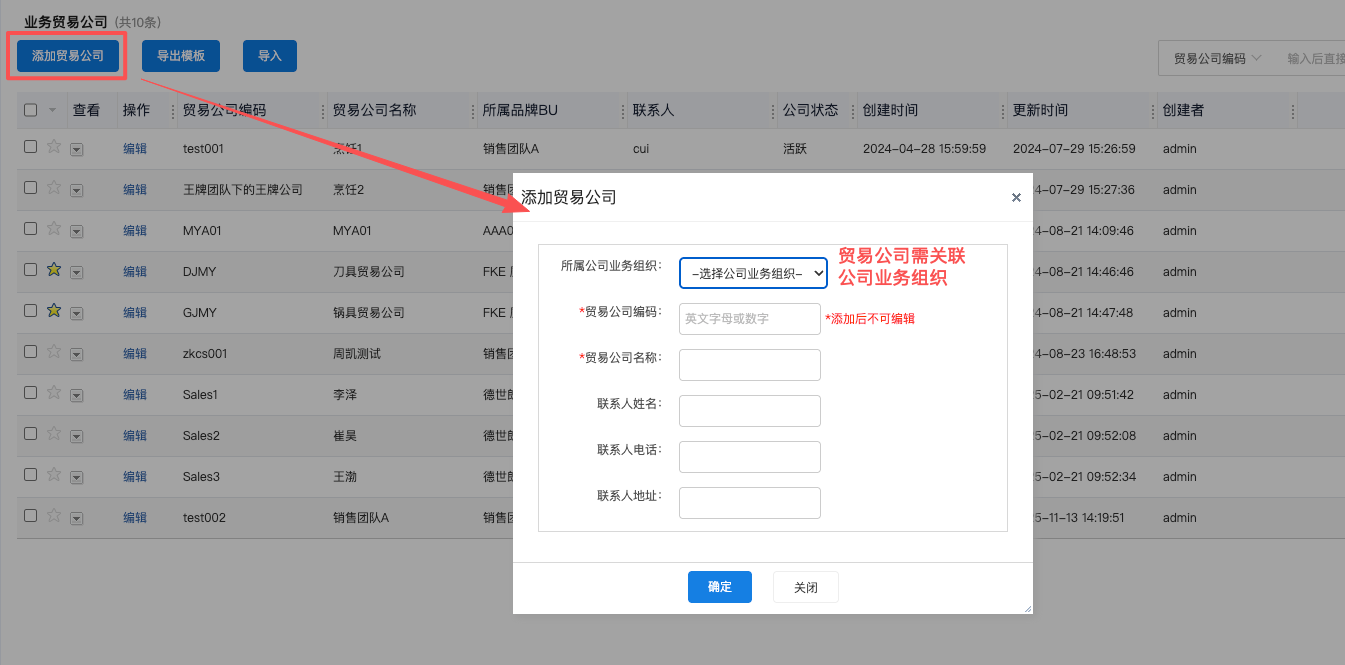Sort by 联系人 column header
This screenshot has width=1345, height=665.
click(x=653, y=110)
